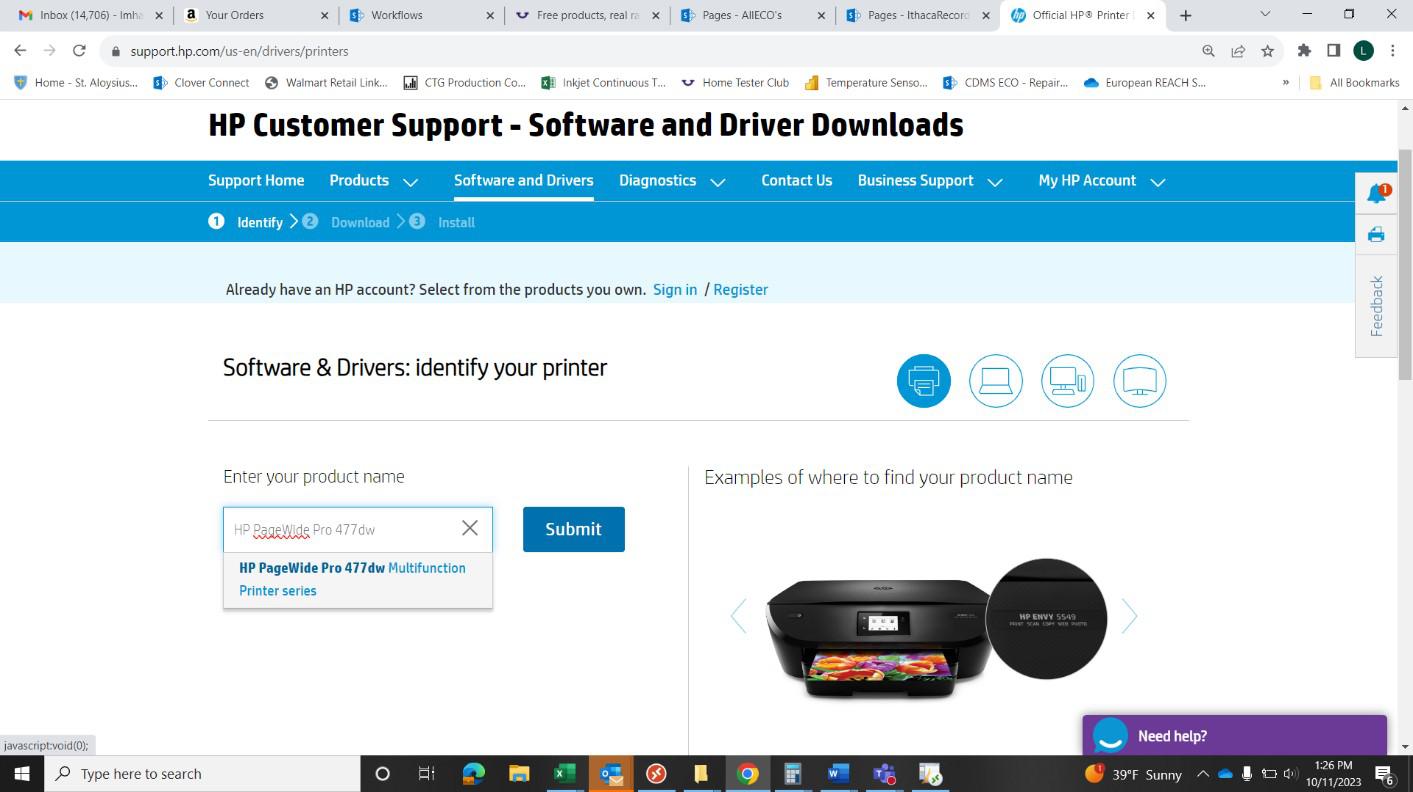Open the Need help? chat widget
The image size is (1413, 792).
pos(1234,735)
